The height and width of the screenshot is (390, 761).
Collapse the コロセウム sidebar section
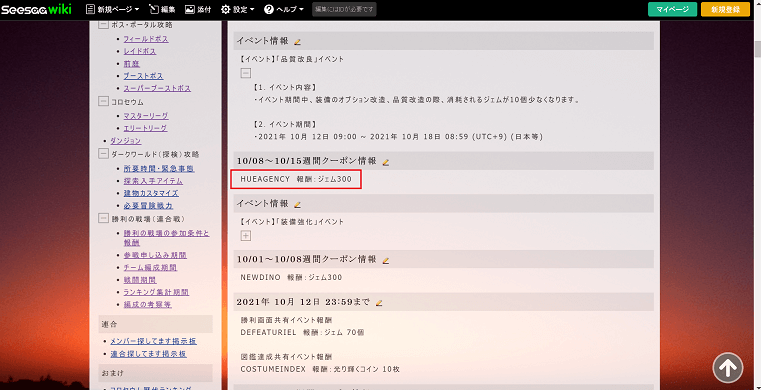(x=103, y=101)
